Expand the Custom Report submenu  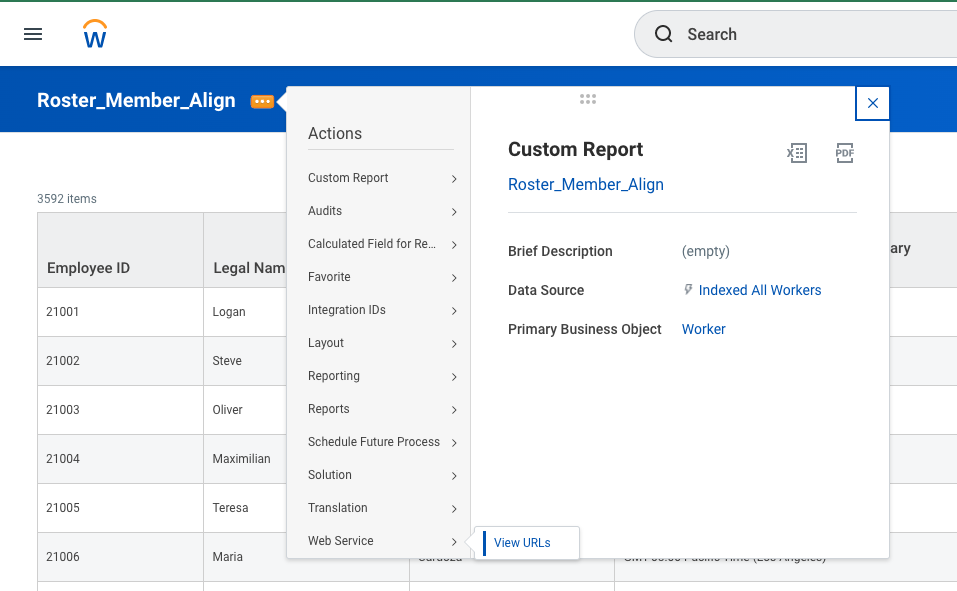pyautogui.click(x=380, y=178)
